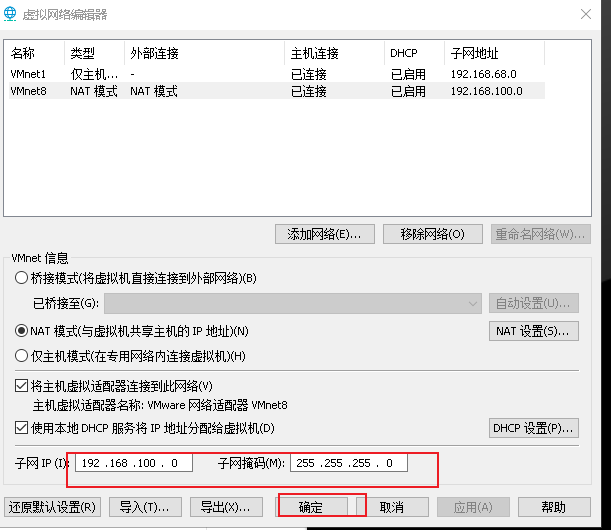Open 帮助 help button
Image resolution: width=611 pixels, height=530 pixels.
coord(554,507)
